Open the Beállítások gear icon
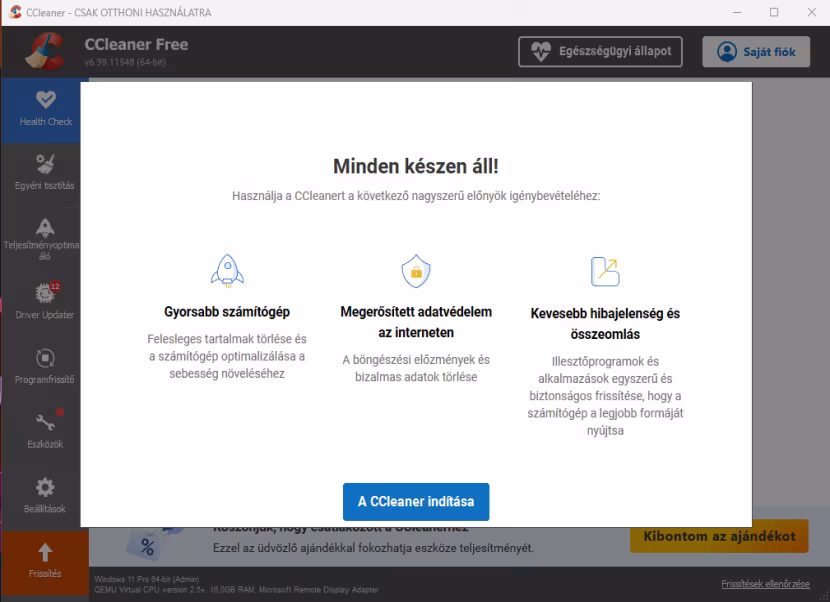The width and height of the screenshot is (830, 602). tap(45, 487)
